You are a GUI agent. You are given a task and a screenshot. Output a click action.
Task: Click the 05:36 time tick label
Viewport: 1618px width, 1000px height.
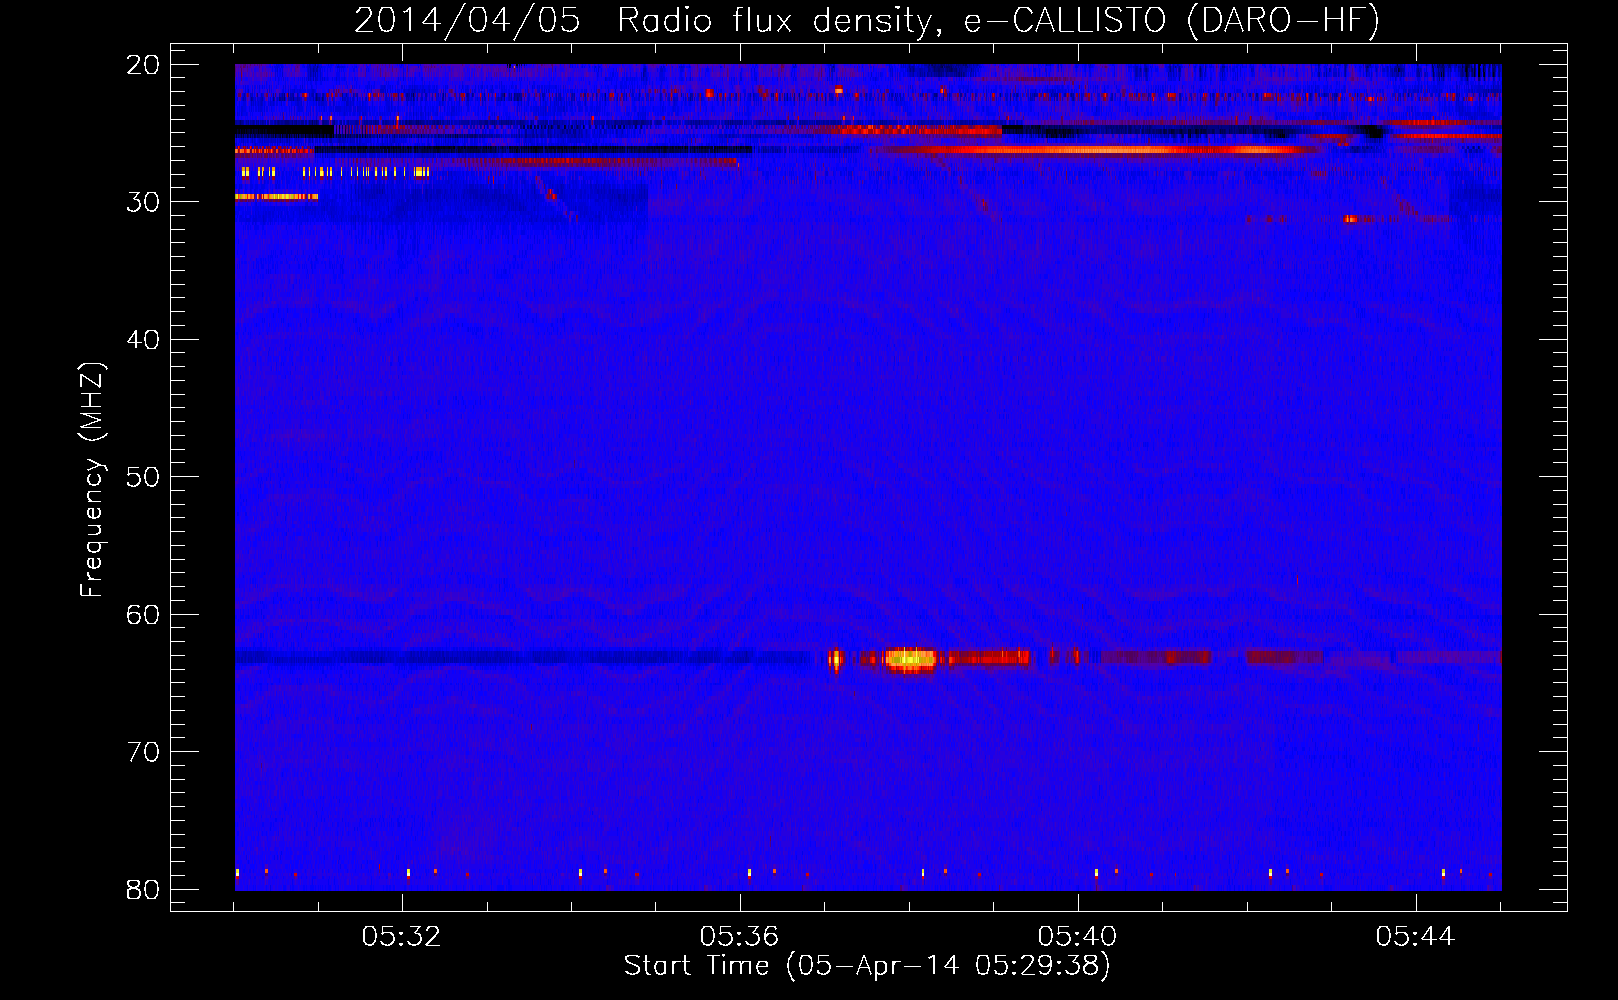[x=740, y=937]
